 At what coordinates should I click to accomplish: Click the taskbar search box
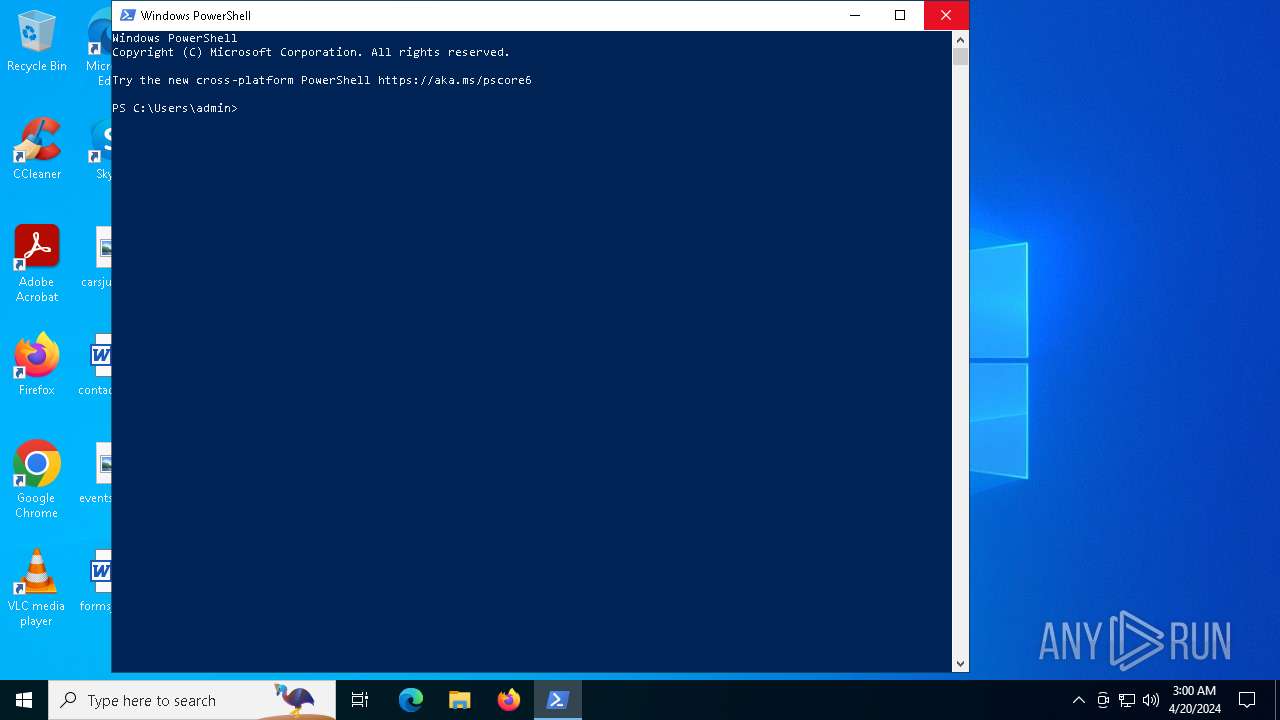click(192, 700)
